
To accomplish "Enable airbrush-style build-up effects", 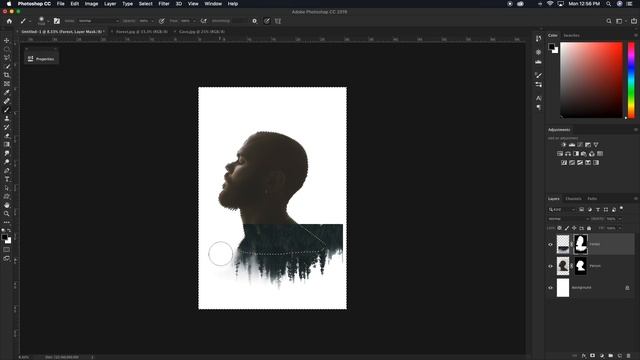I will [x=203, y=21].
